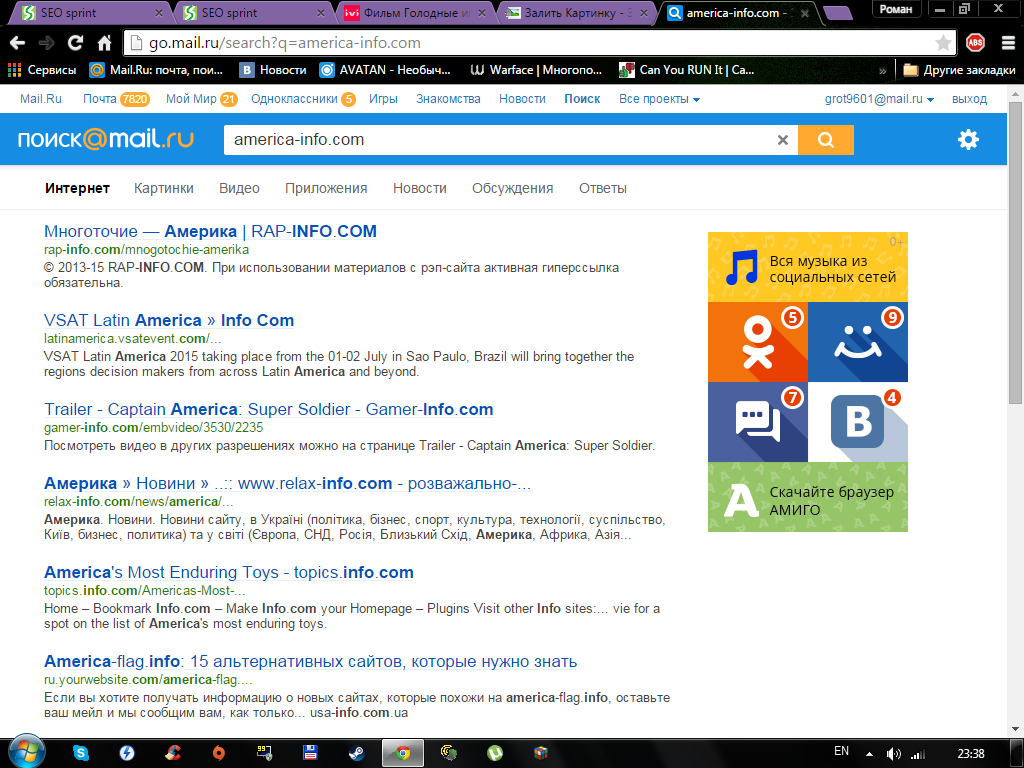The image size is (1024, 768).
Task: Click the выход logout link
Action: coord(969,99)
